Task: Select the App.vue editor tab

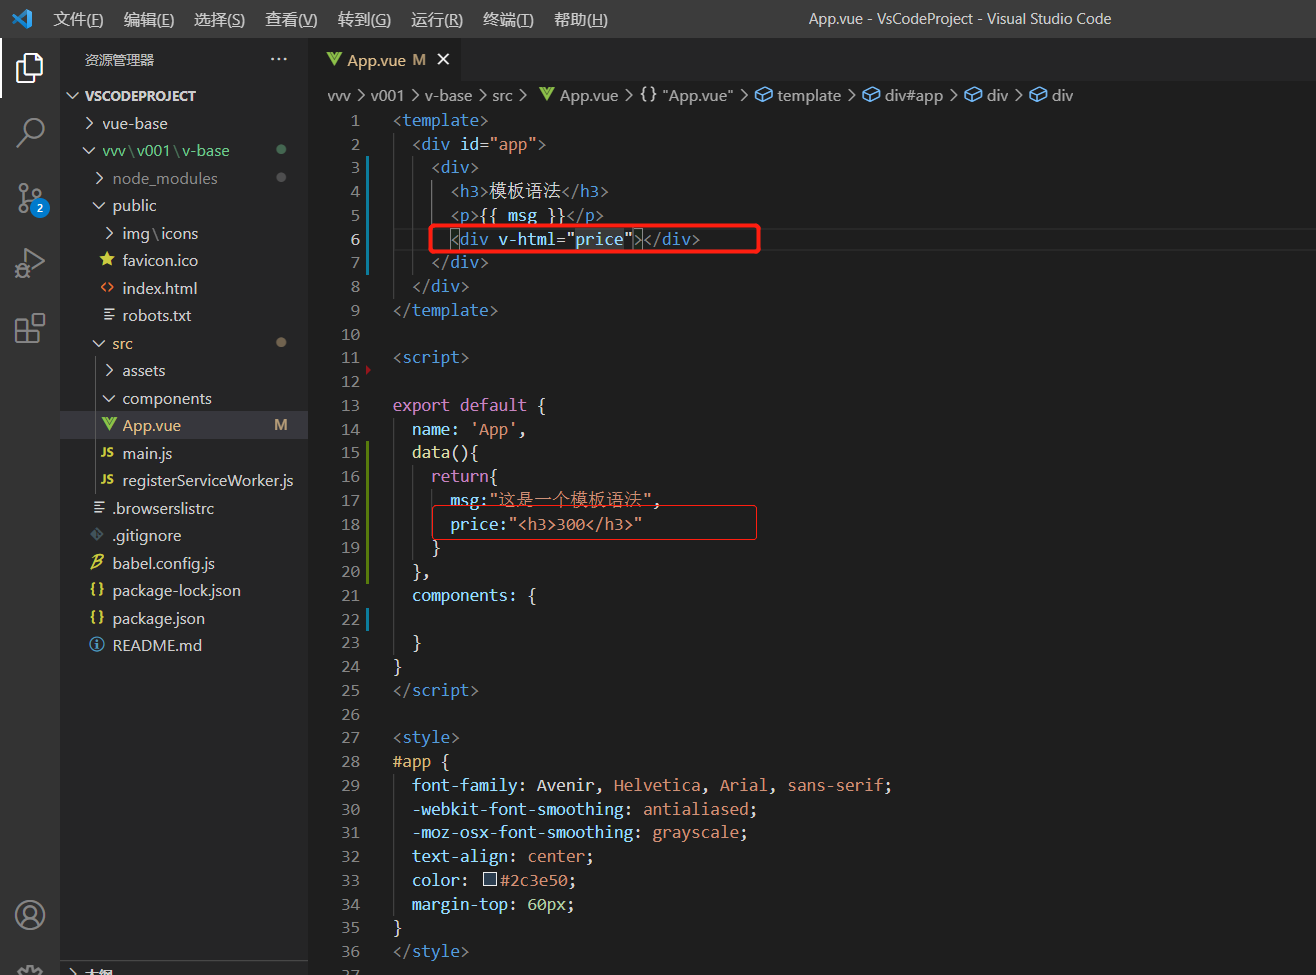Action: click(x=386, y=60)
